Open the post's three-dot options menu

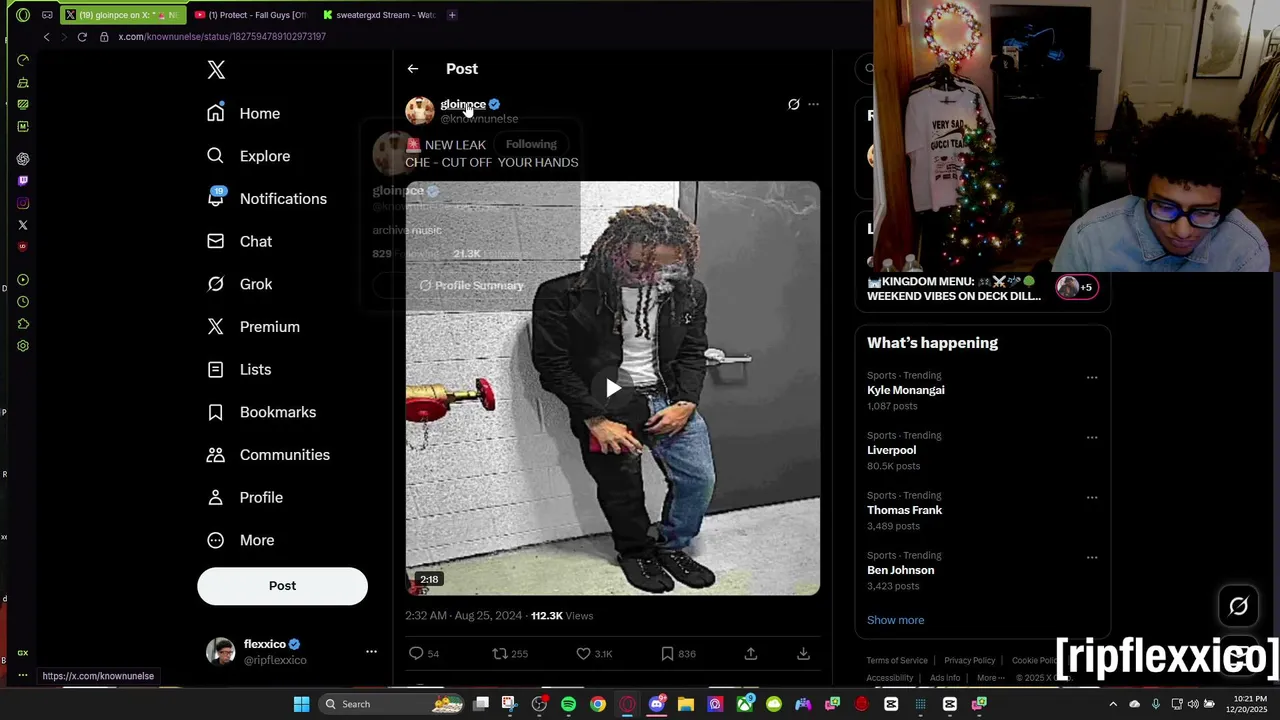tap(813, 104)
